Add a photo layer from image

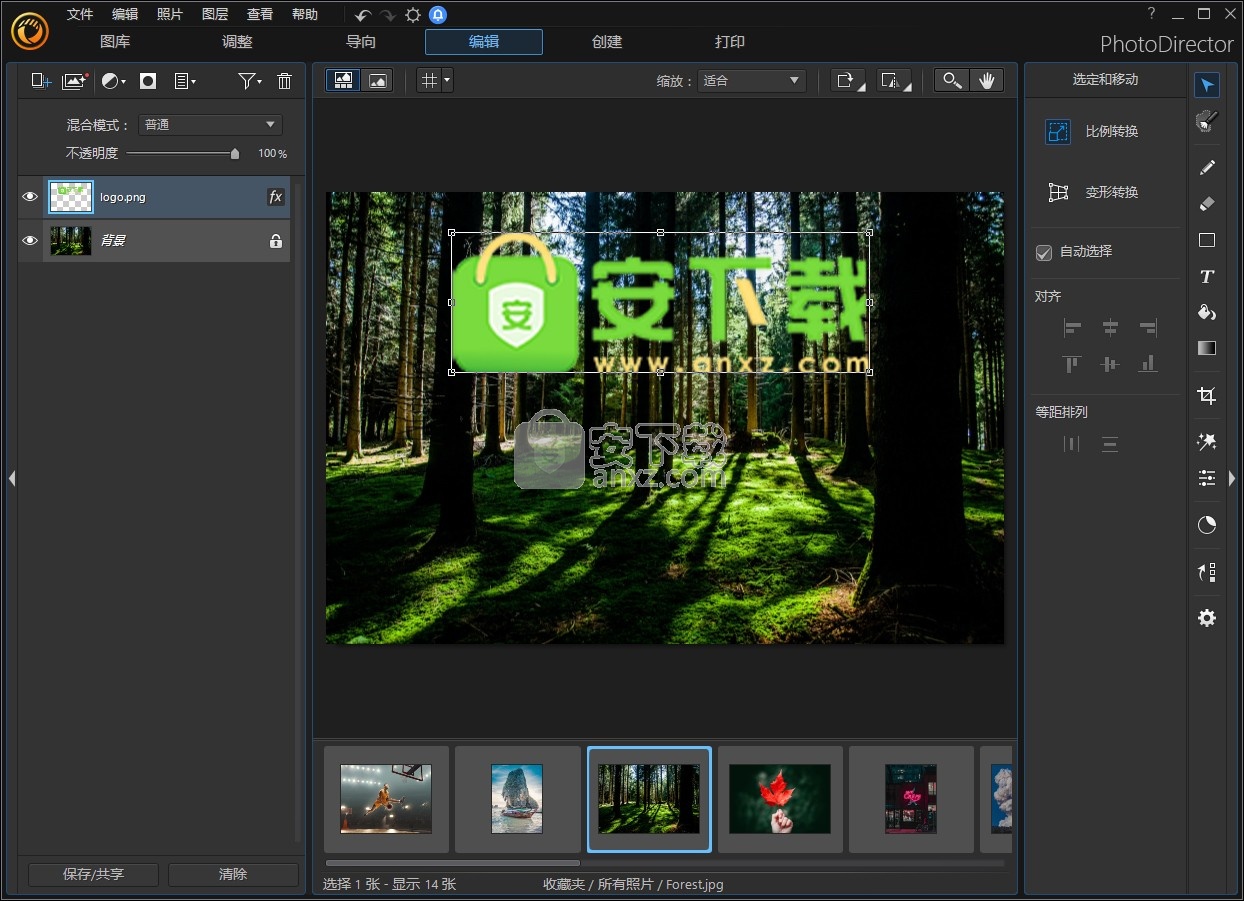pyautogui.click(x=75, y=82)
